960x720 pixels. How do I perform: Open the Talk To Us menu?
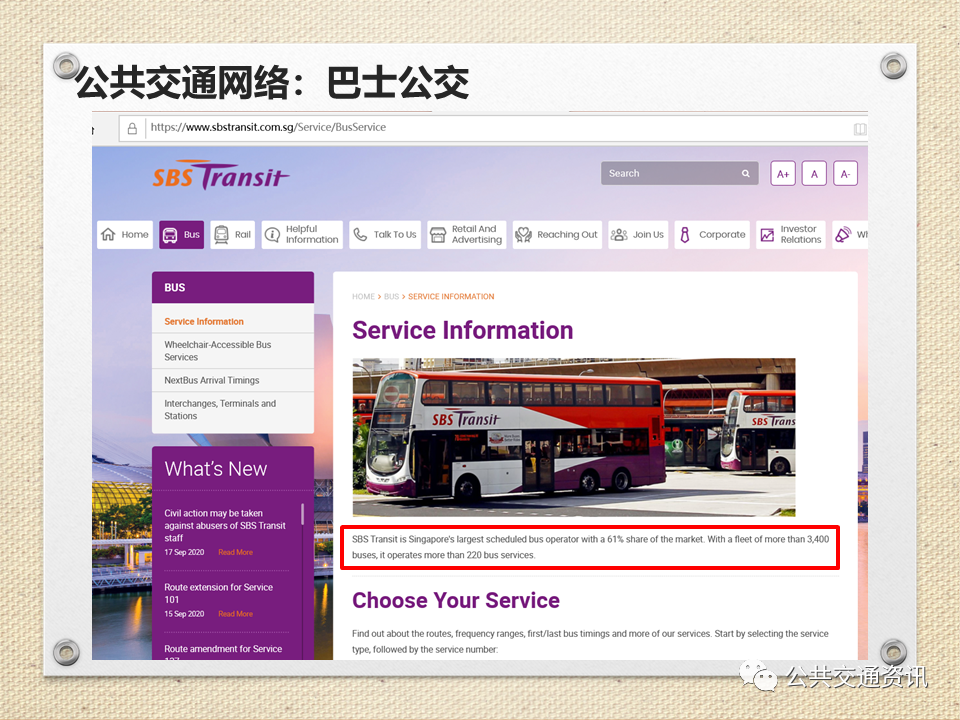(x=385, y=234)
